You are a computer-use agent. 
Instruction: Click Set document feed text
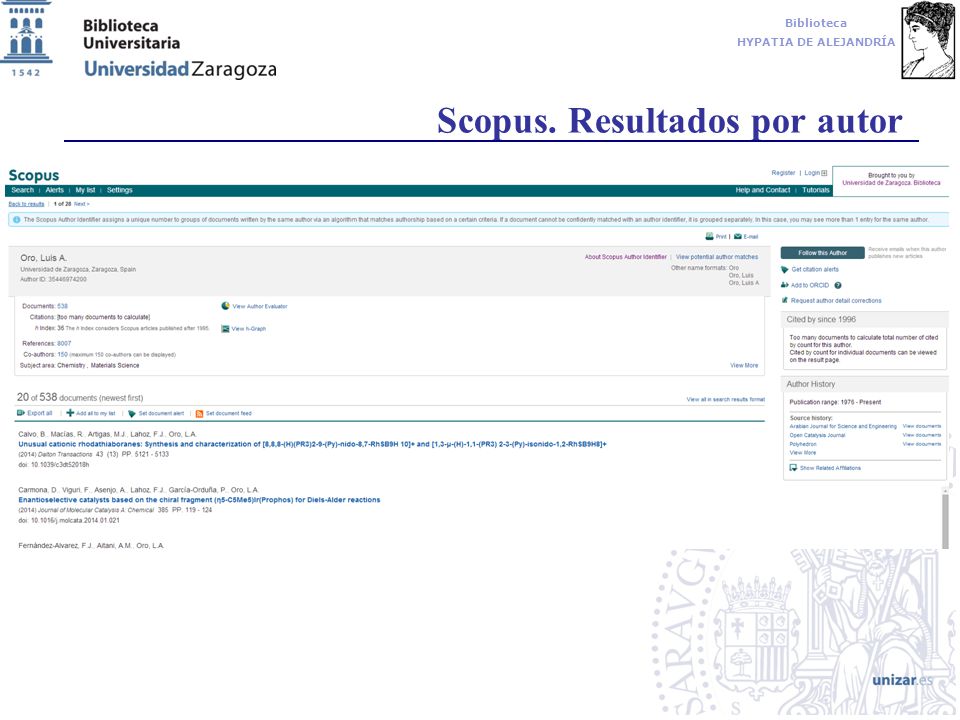(229, 413)
